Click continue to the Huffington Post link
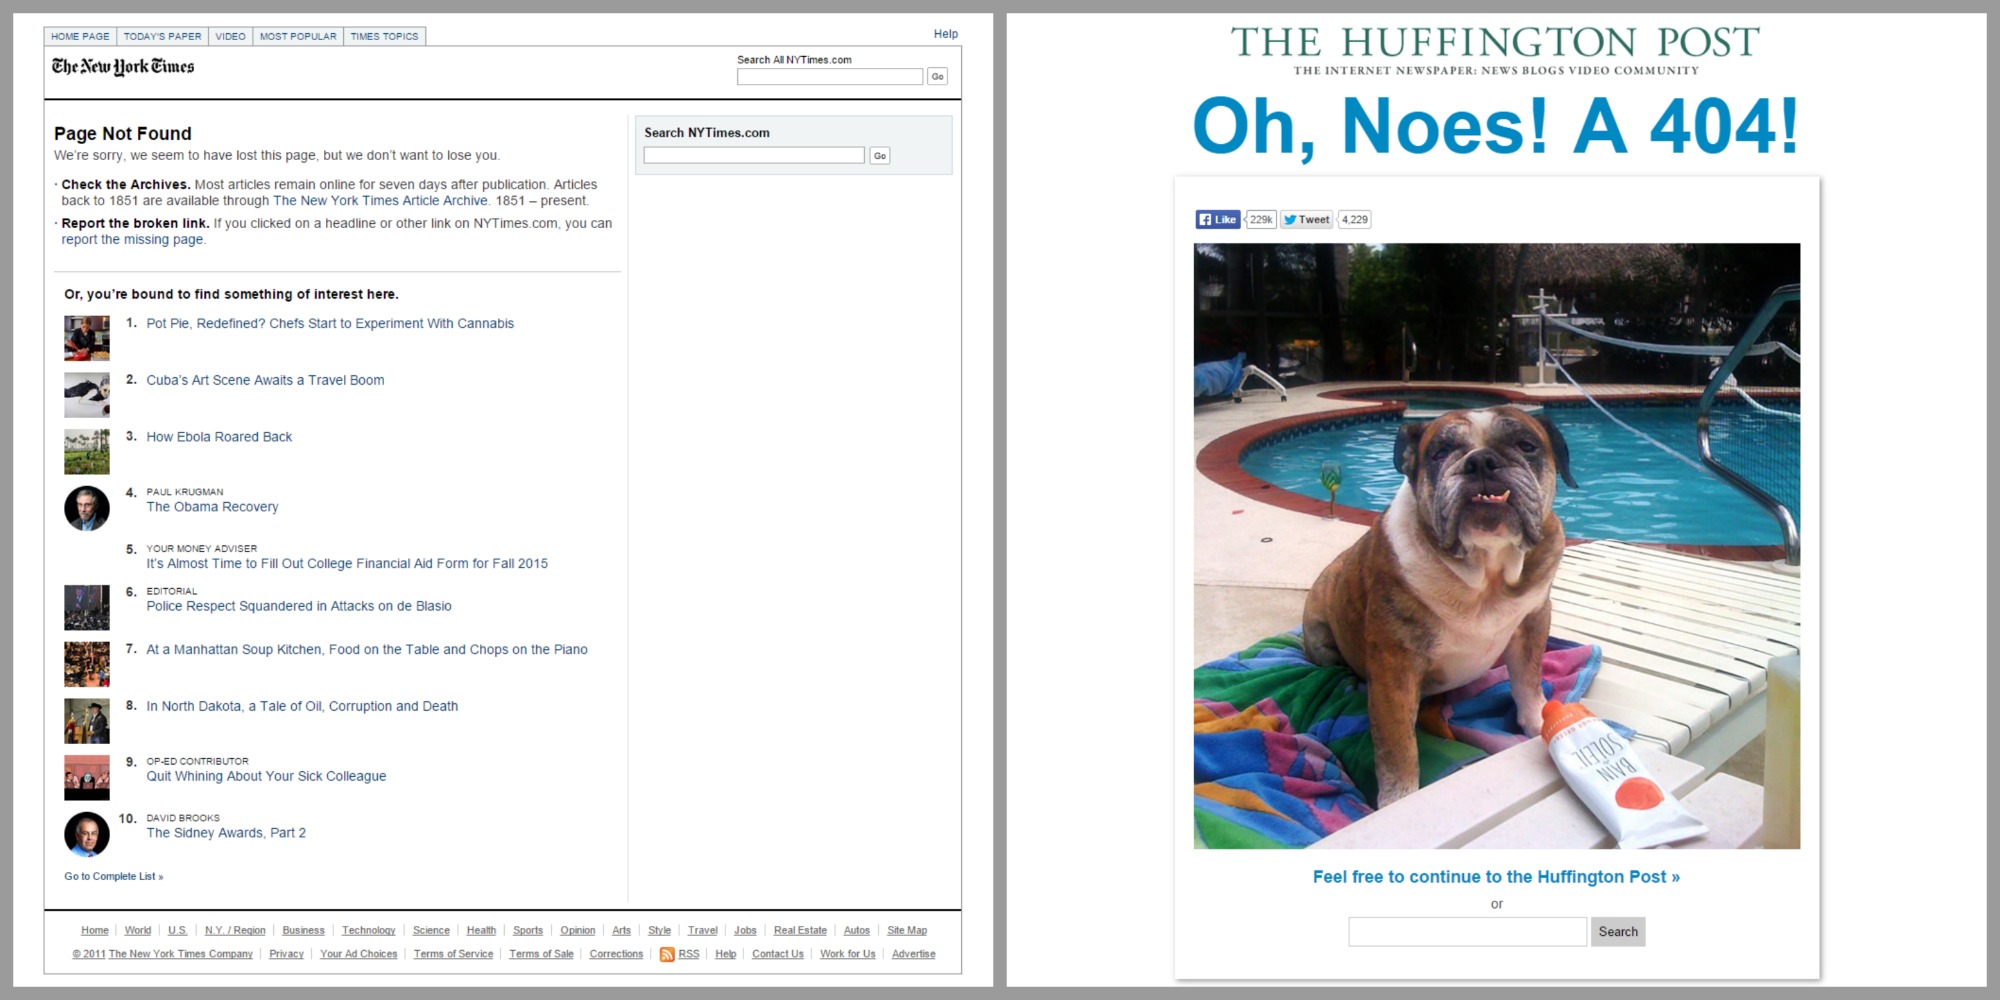Viewport: 2000px width, 1000px height. (1496, 877)
